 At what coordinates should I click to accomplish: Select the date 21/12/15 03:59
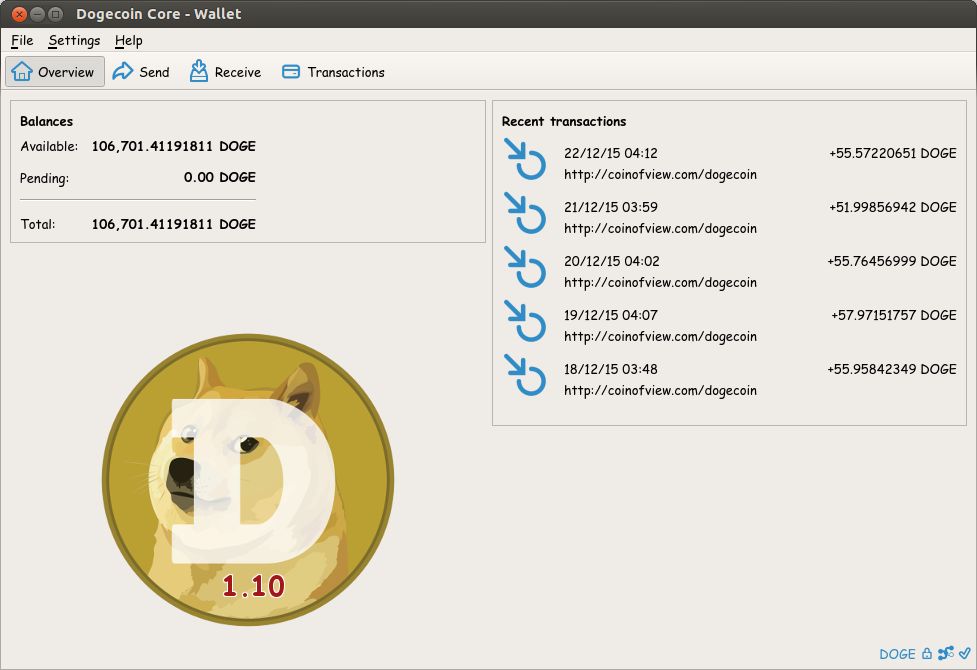[611, 207]
